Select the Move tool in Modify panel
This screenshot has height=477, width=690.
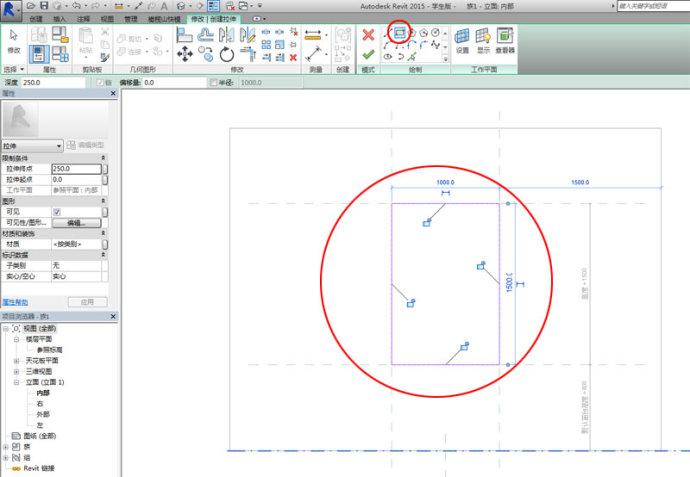184,54
